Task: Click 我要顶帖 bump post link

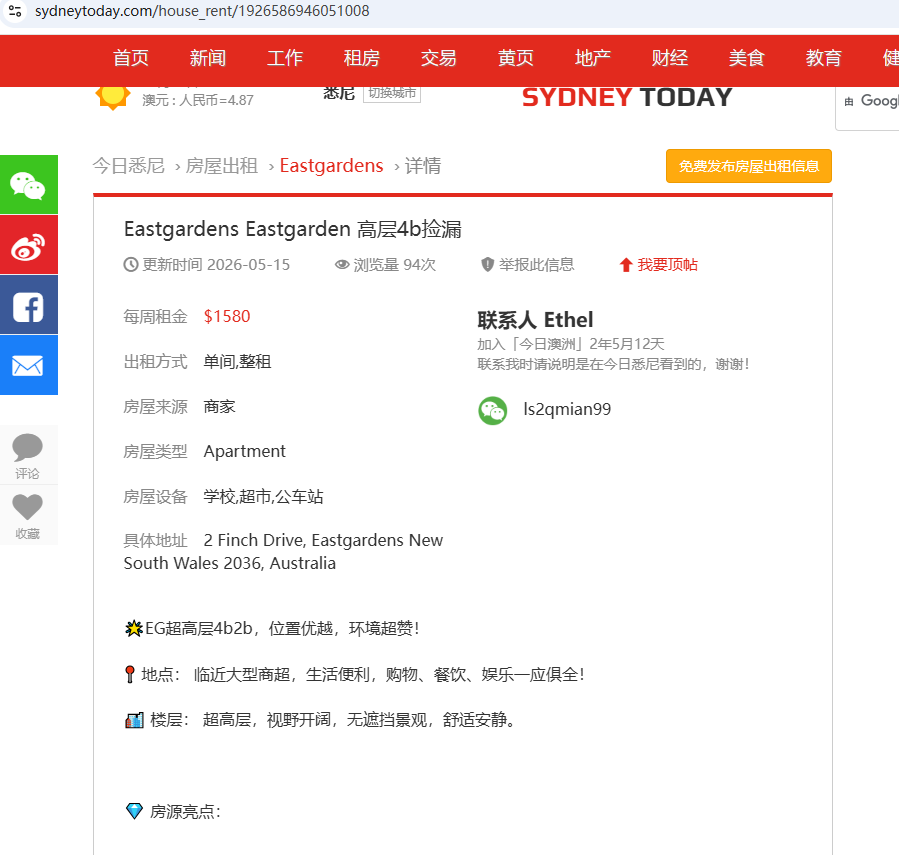Action: click(x=667, y=265)
